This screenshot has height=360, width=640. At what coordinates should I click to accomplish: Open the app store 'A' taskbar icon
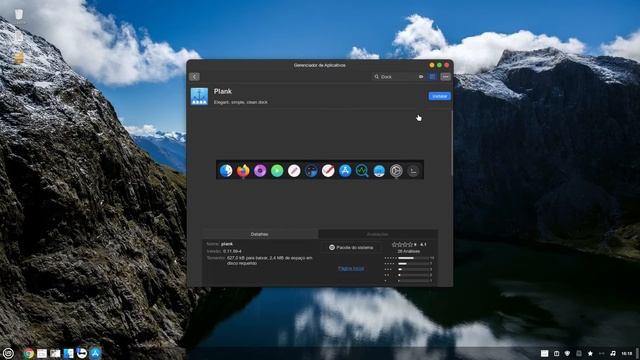(96, 353)
